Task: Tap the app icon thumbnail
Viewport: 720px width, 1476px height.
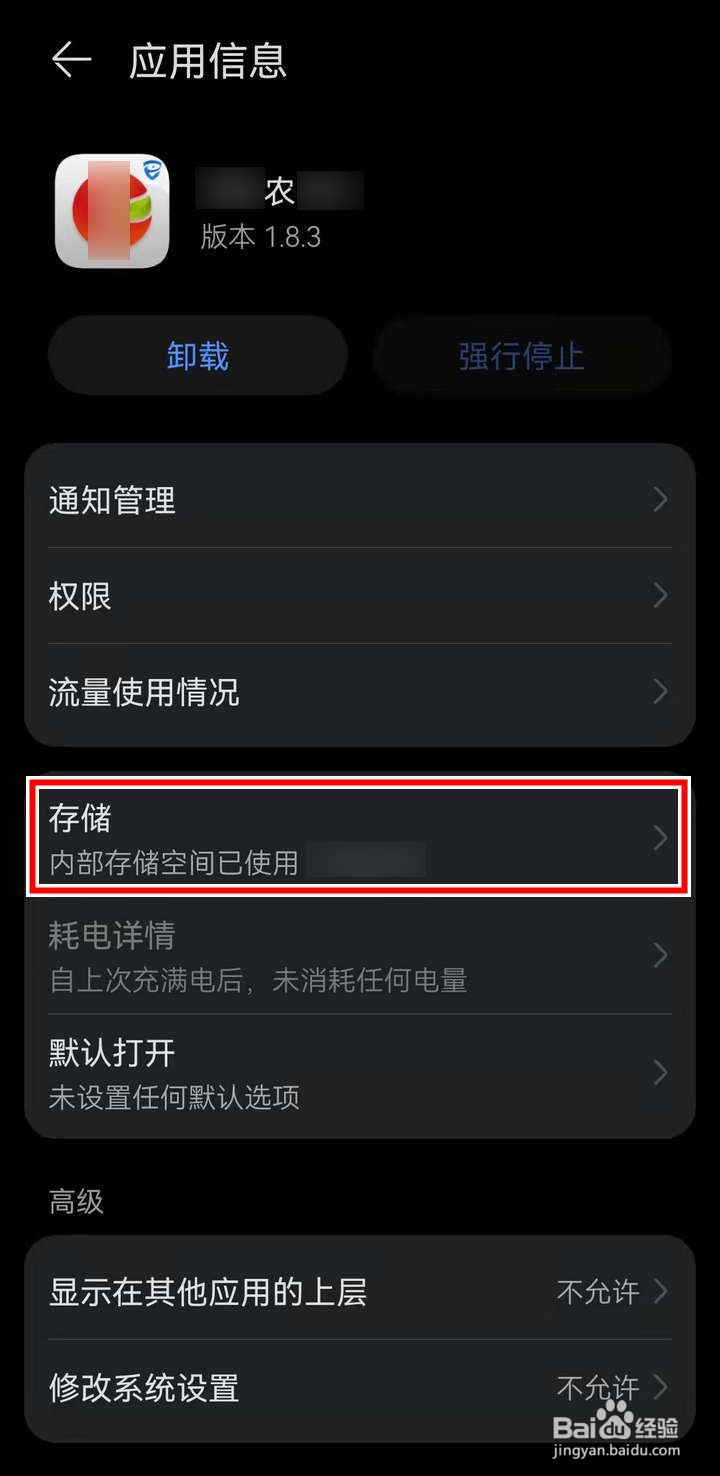Action: [x=112, y=210]
